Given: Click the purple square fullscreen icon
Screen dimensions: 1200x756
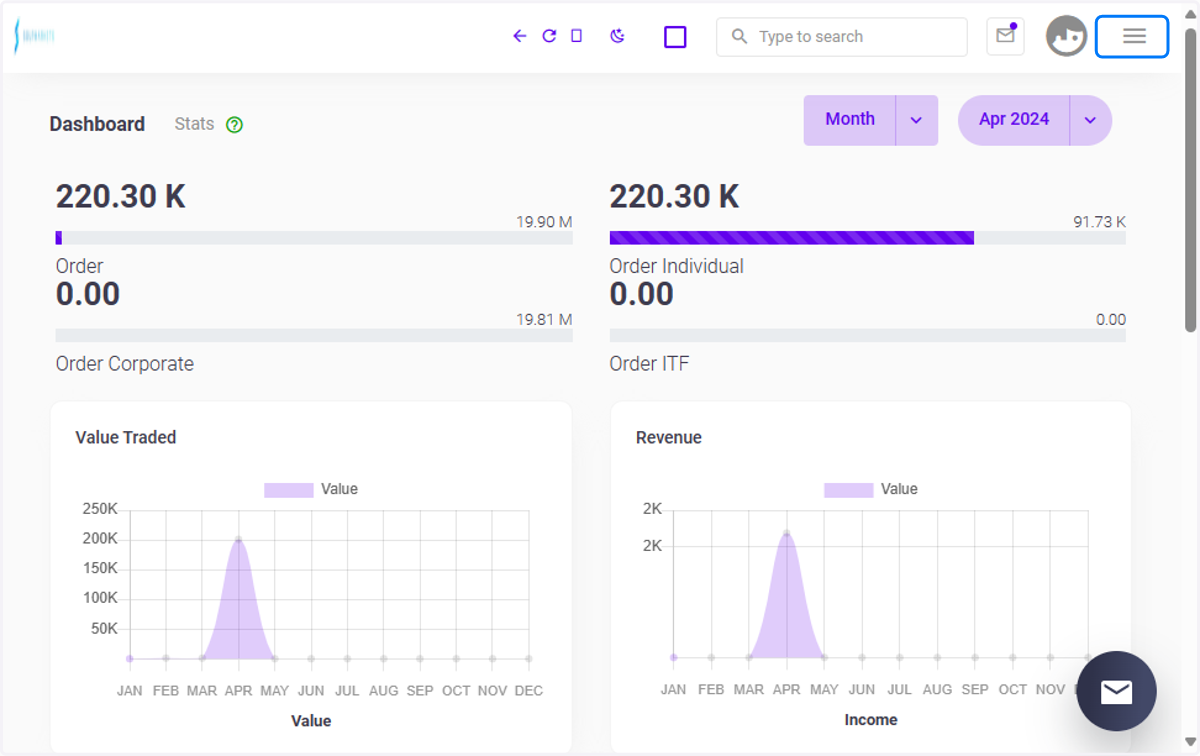Looking at the screenshot, I should coord(675,37).
